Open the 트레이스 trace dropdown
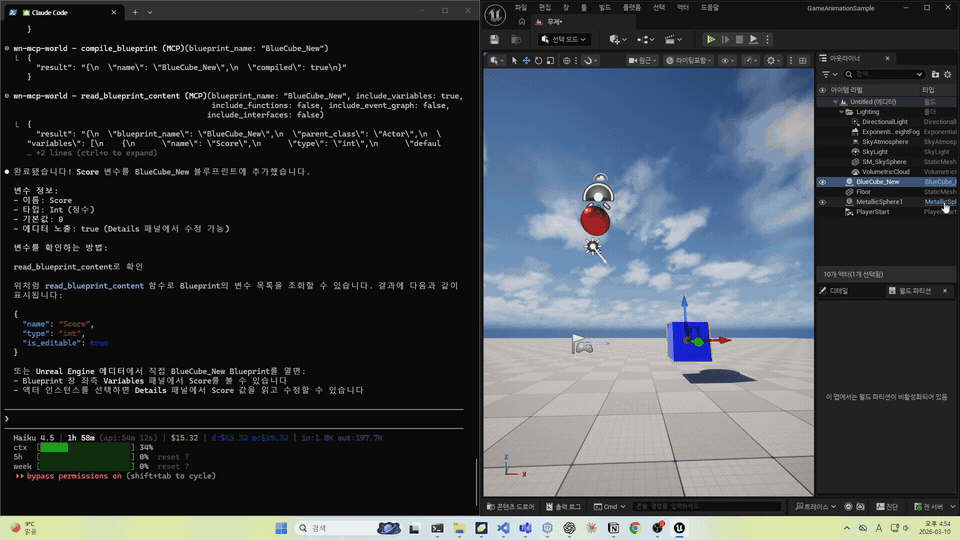Viewport: 960px width, 540px height. [816, 506]
